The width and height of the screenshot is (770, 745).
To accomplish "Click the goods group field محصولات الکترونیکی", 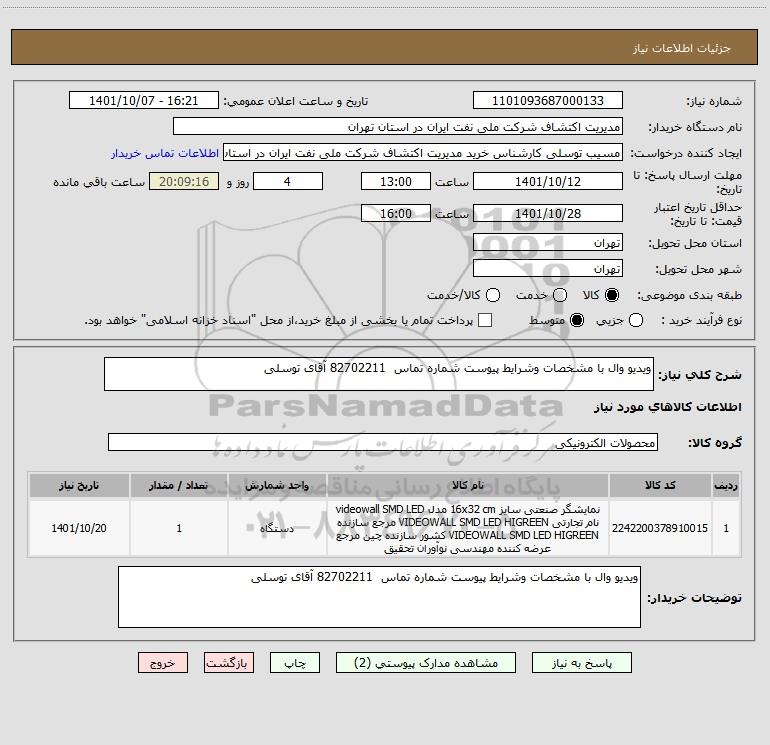I will pos(383,442).
